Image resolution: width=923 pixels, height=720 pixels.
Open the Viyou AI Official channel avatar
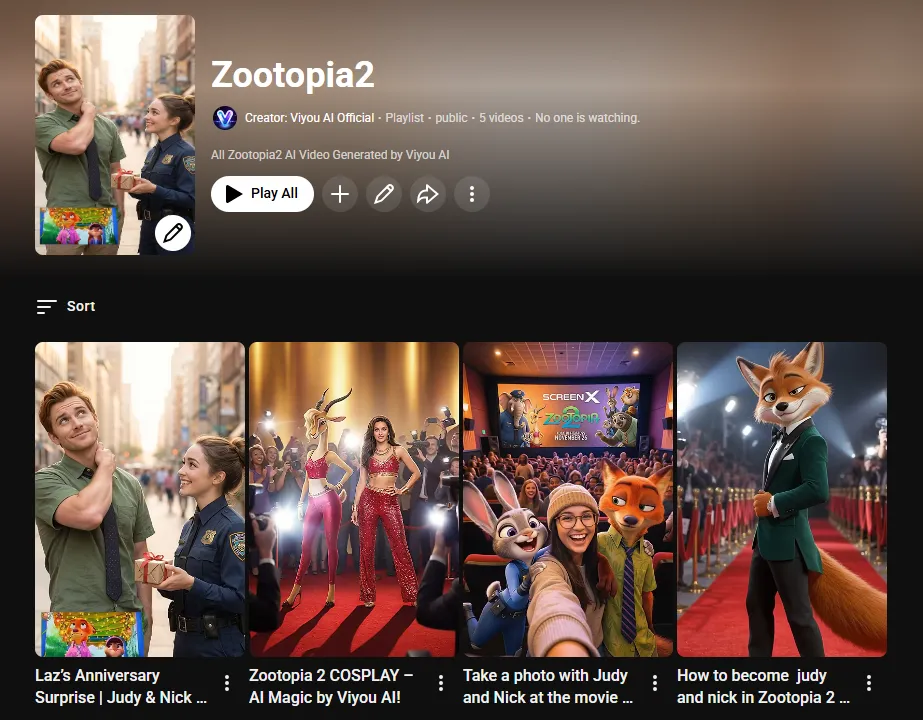[225, 118]
